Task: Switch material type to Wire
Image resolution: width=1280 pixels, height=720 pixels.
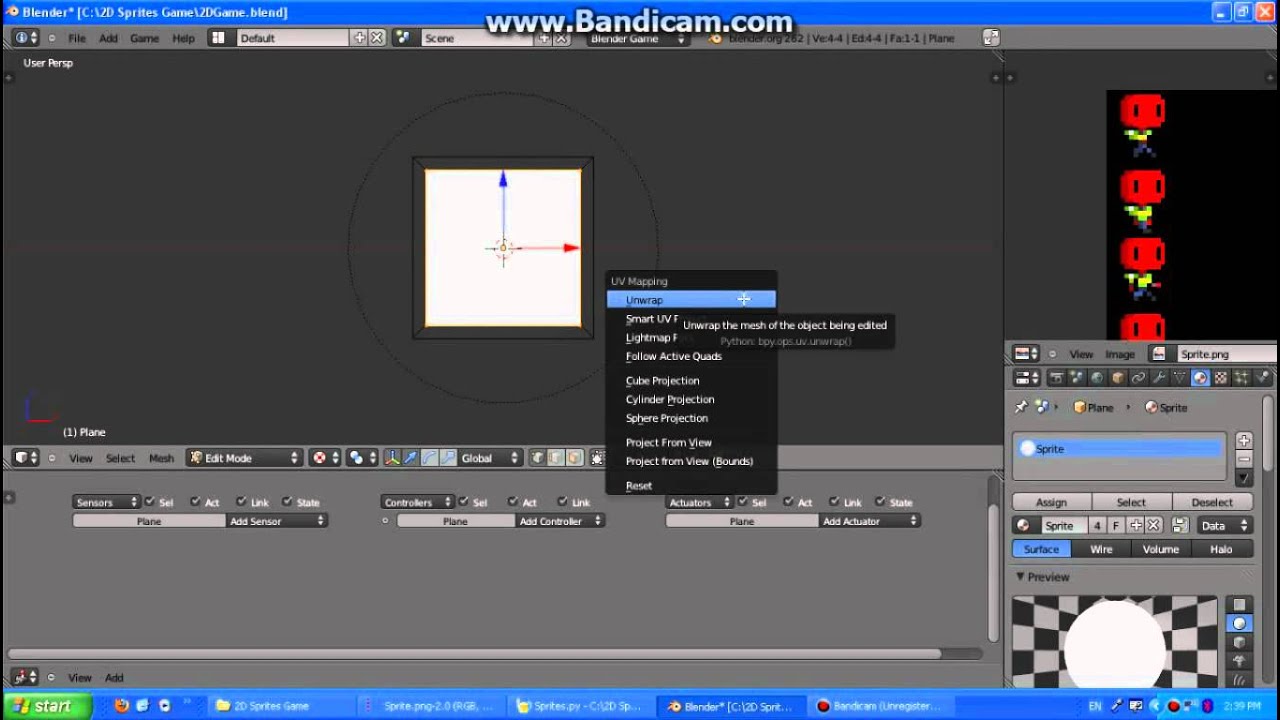Action: 1101,549
